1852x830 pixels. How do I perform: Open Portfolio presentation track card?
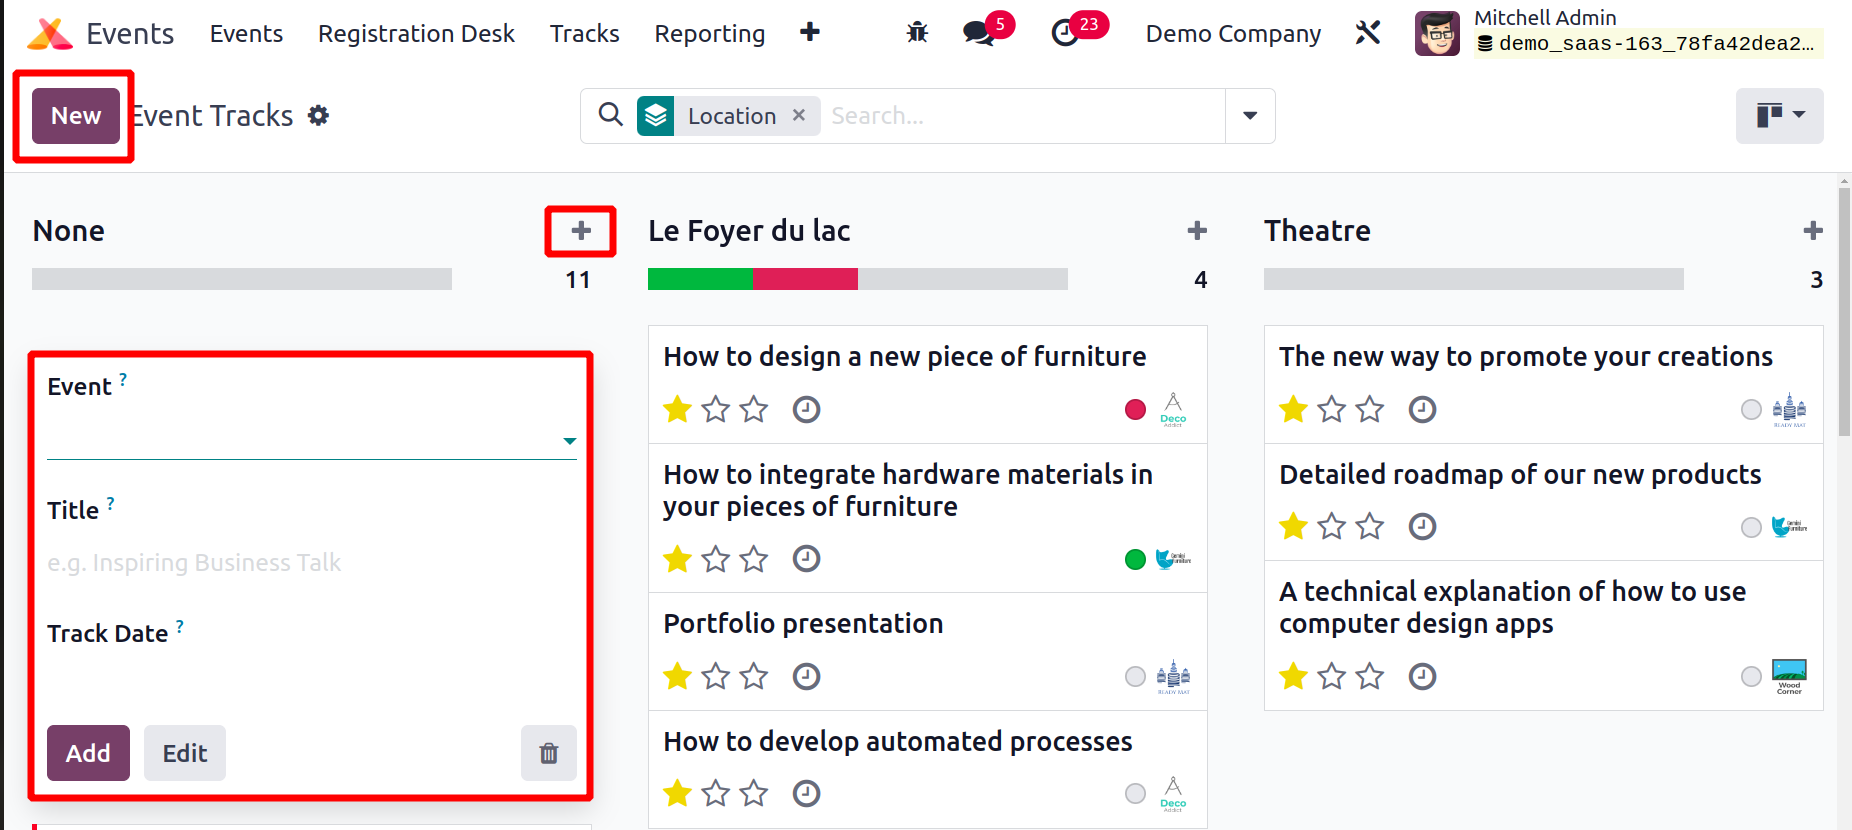coord(927,651)
